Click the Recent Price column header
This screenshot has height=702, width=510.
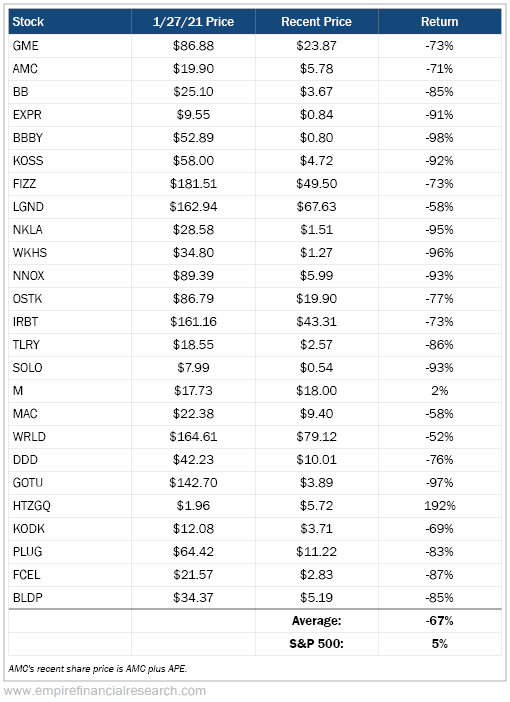tap(316, 21)
